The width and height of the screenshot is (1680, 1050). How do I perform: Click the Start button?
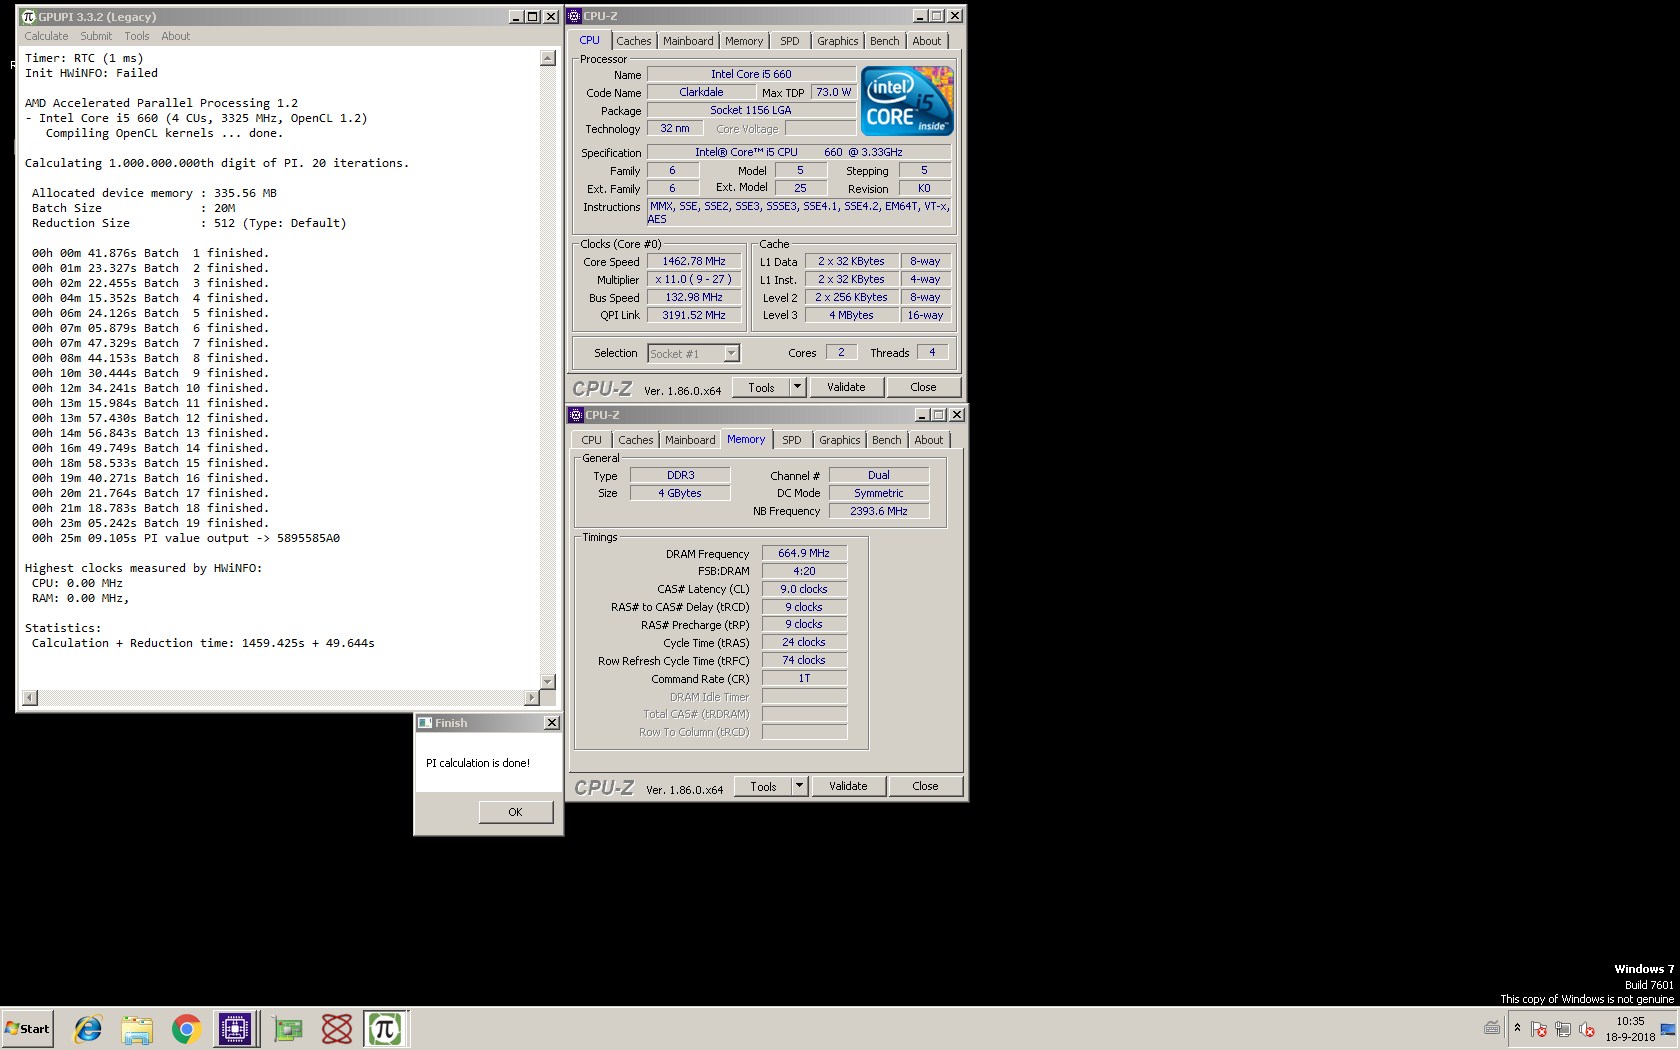pos(28,1028)
